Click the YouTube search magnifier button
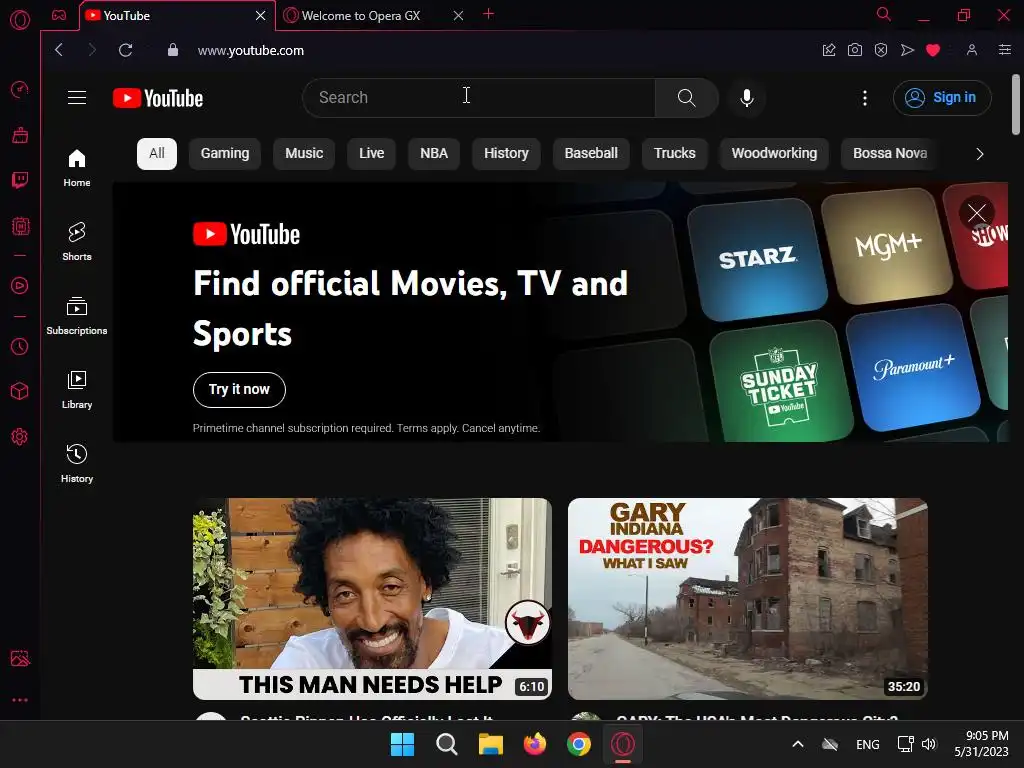 click(686, 98)
